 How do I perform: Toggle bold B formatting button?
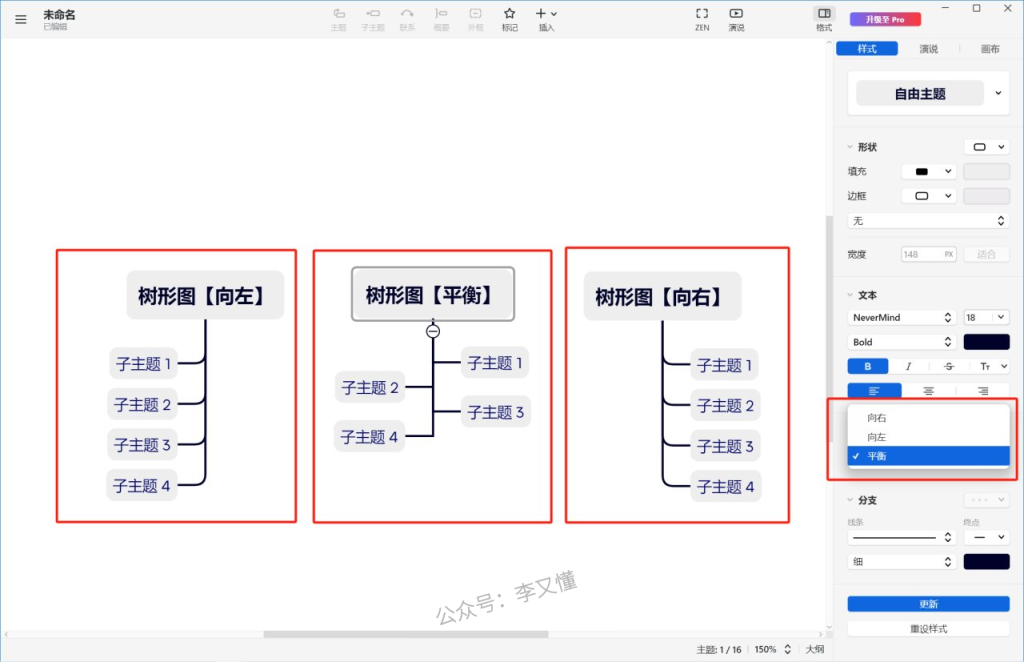[867, 367]
